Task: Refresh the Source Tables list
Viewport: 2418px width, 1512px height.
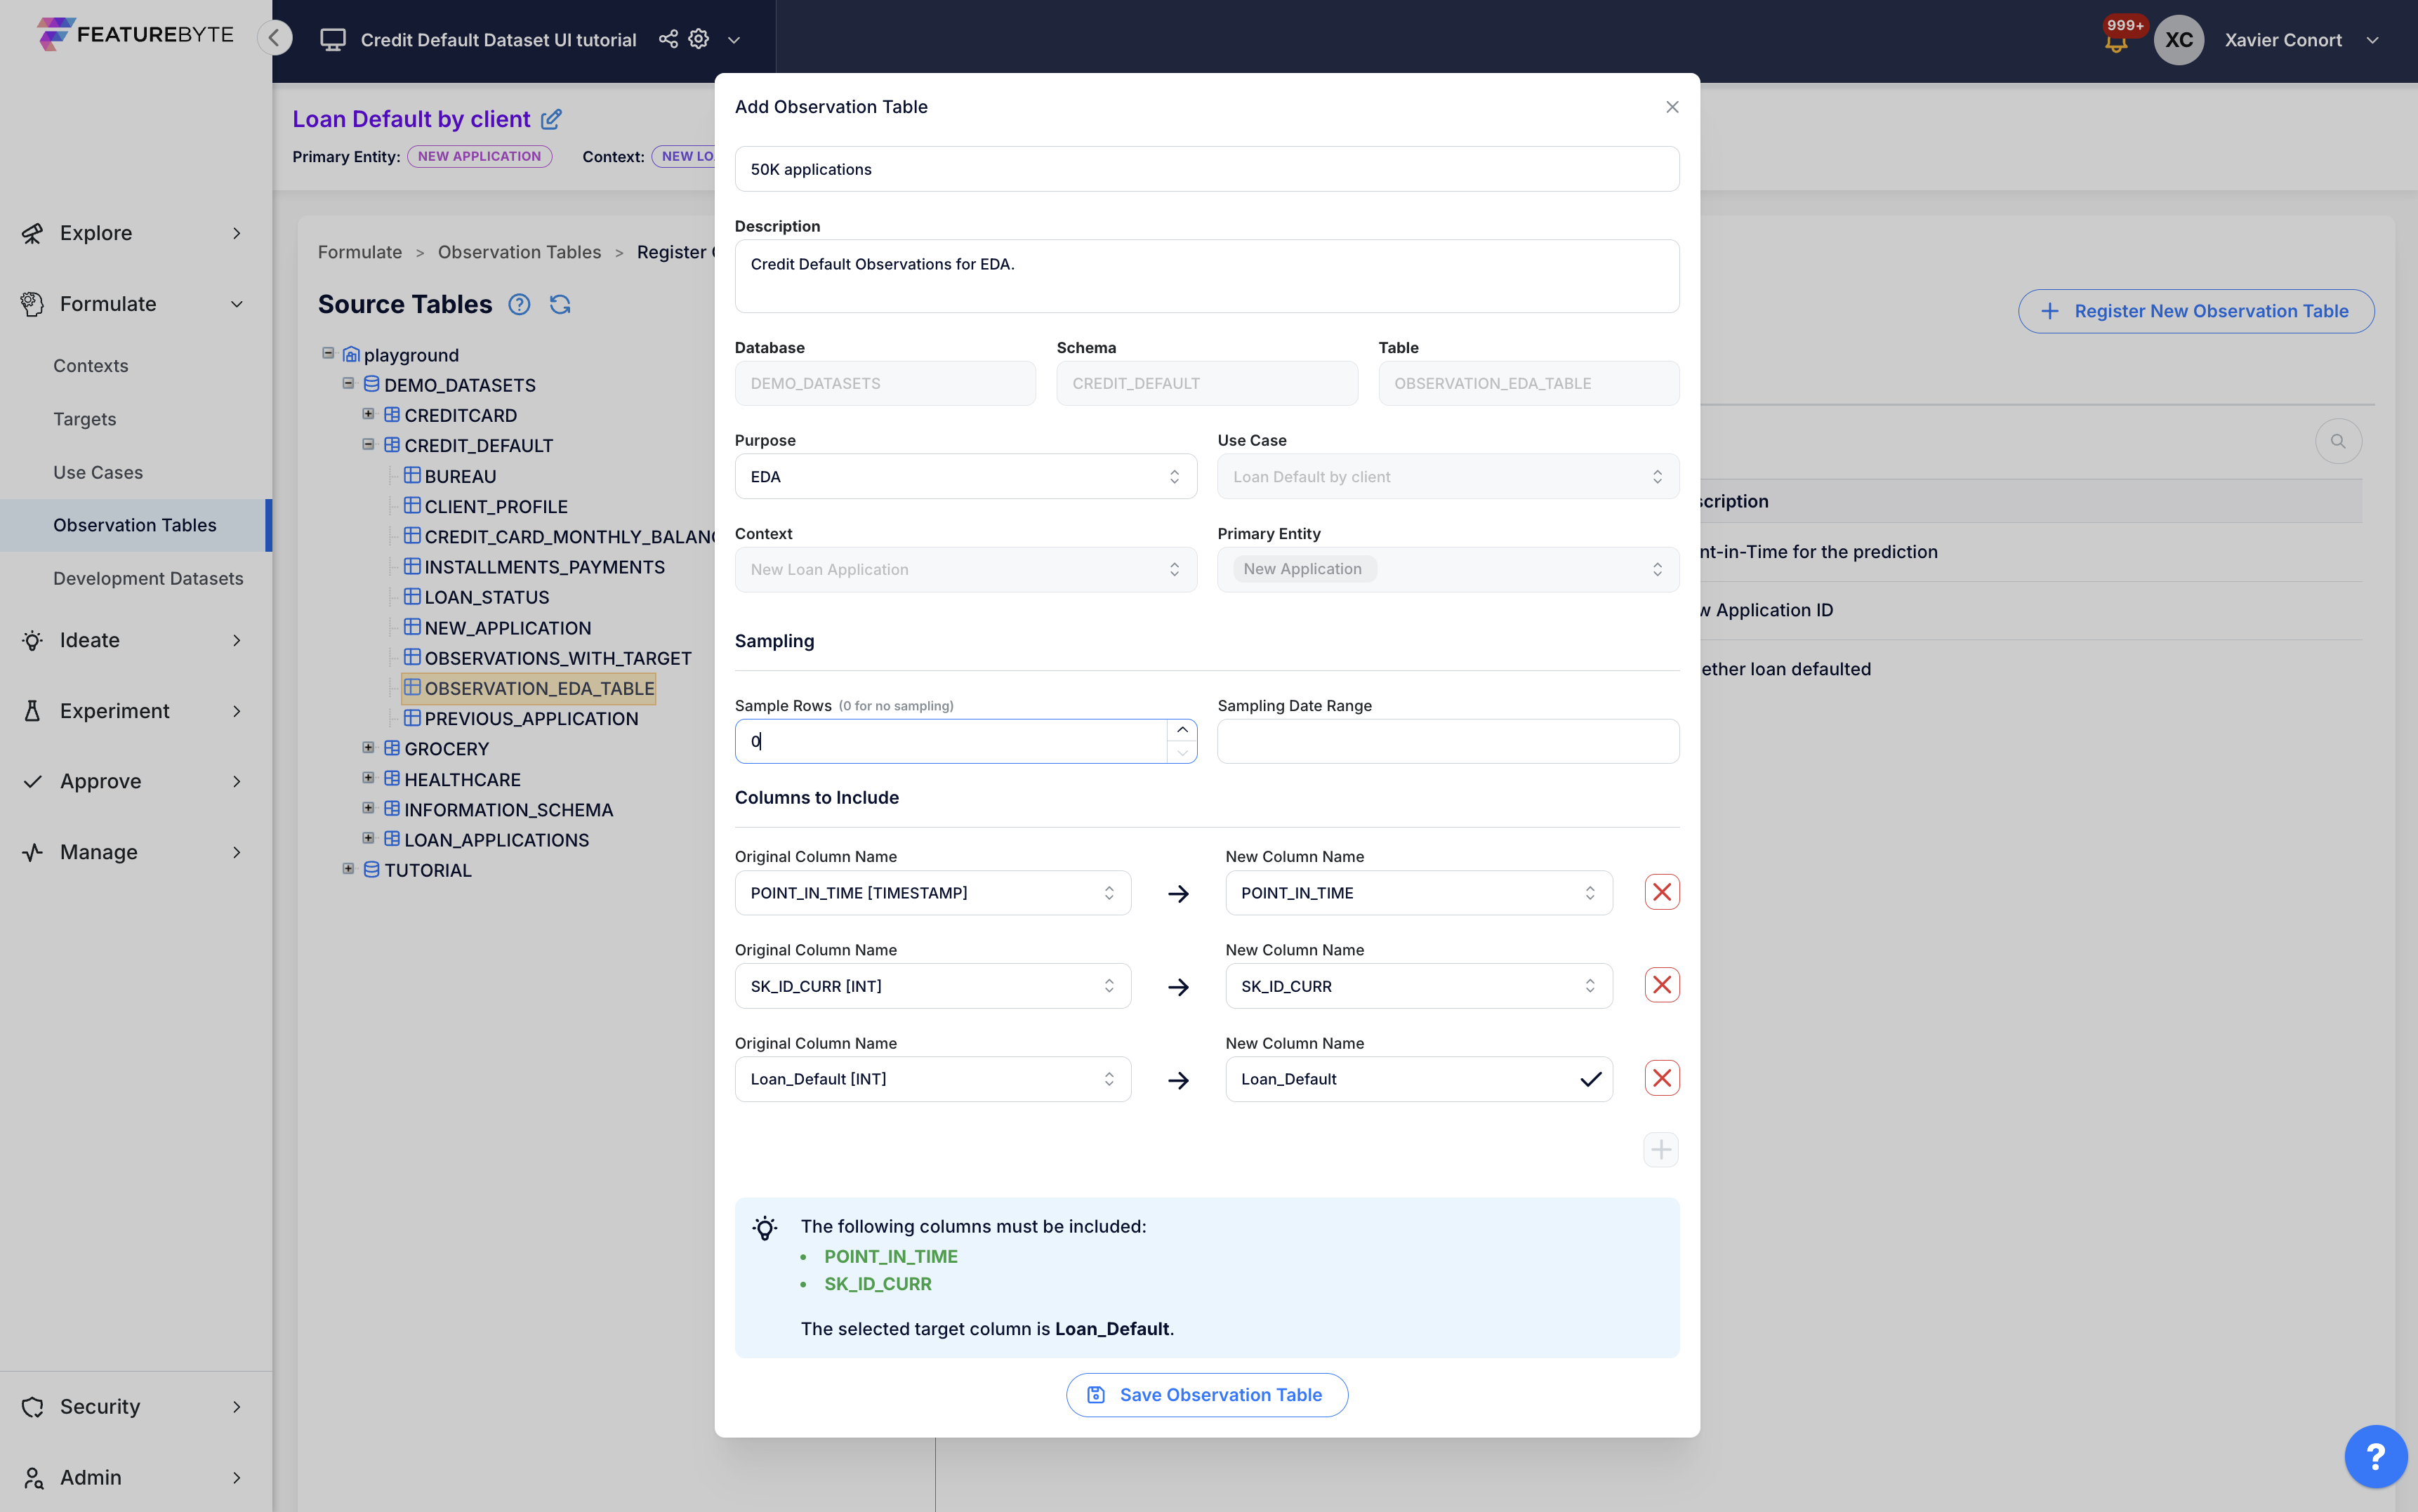Action: (x=560, y=304)
